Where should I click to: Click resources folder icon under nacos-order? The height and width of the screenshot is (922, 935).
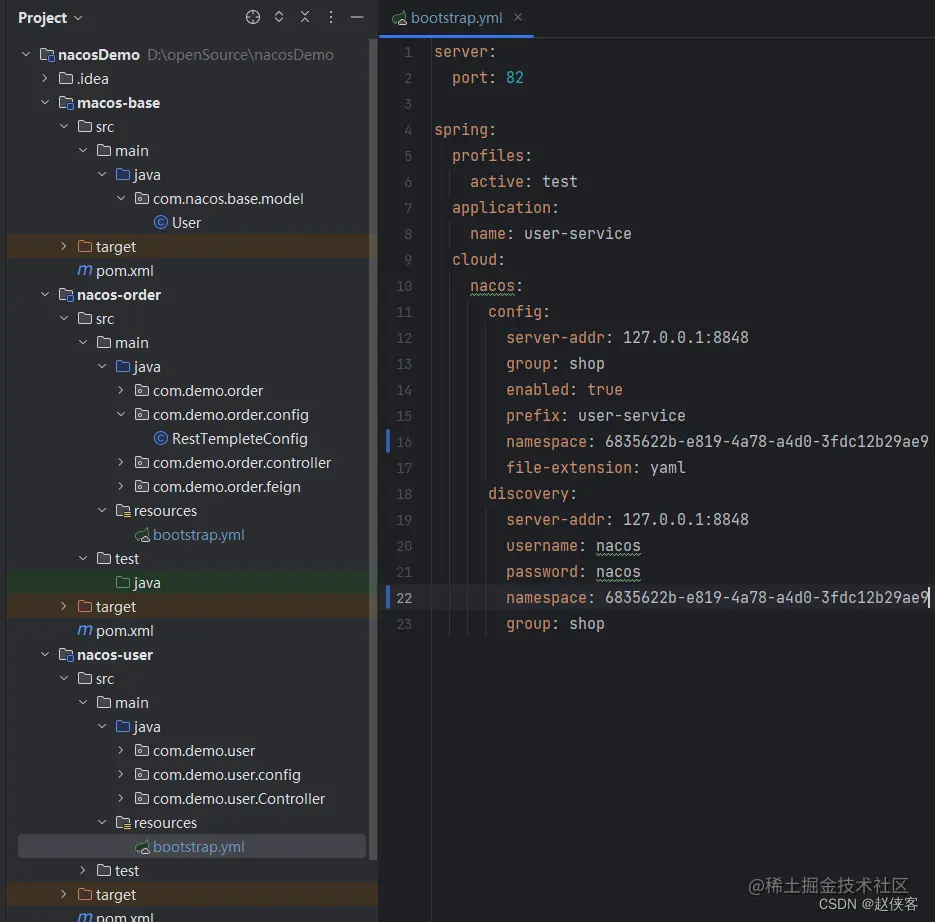123,510
